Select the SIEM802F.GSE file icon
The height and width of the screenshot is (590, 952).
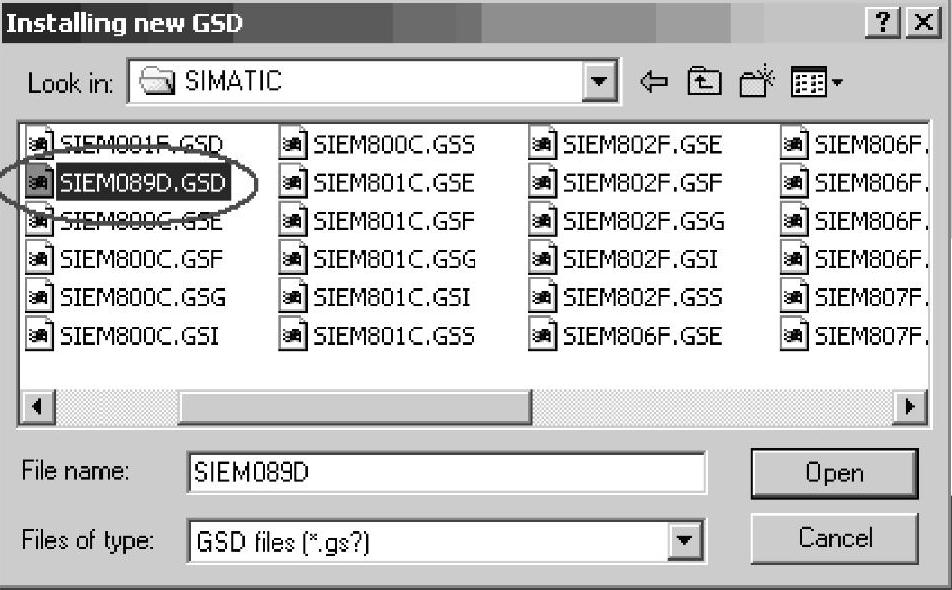pyautogui.click(x=542, y=144)
